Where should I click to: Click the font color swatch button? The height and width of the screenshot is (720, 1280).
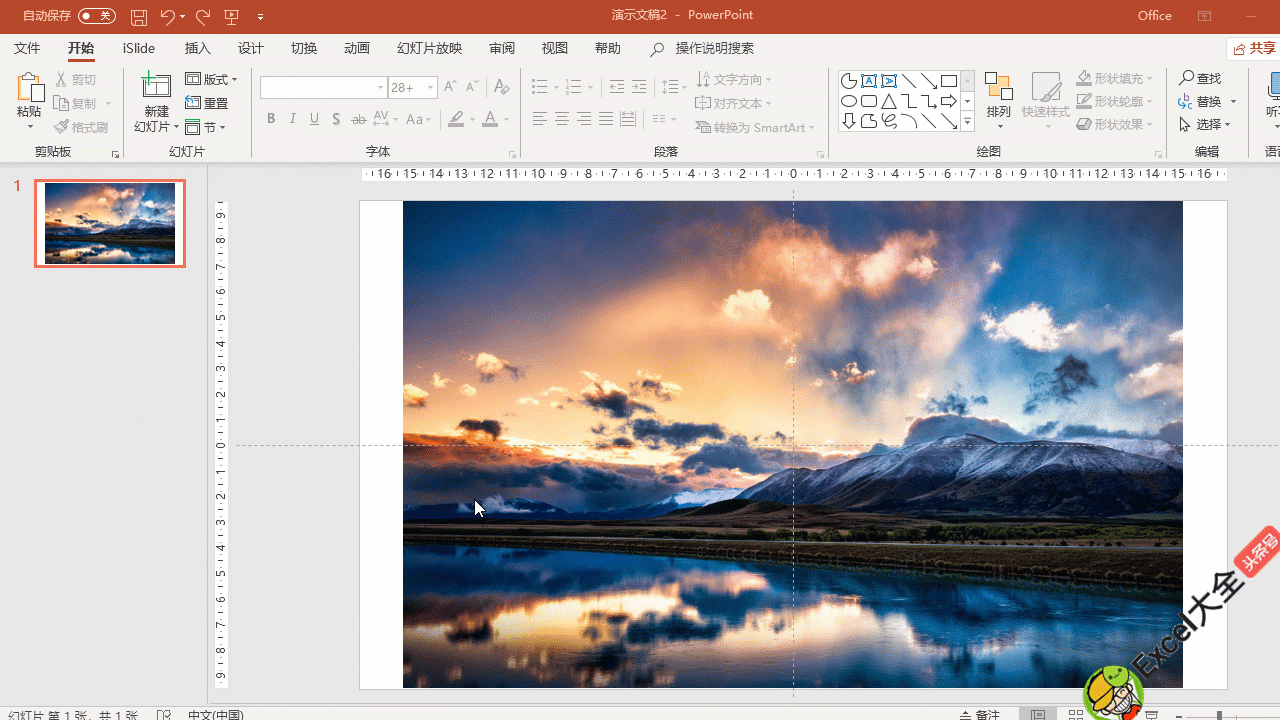(x=489, y=119)
